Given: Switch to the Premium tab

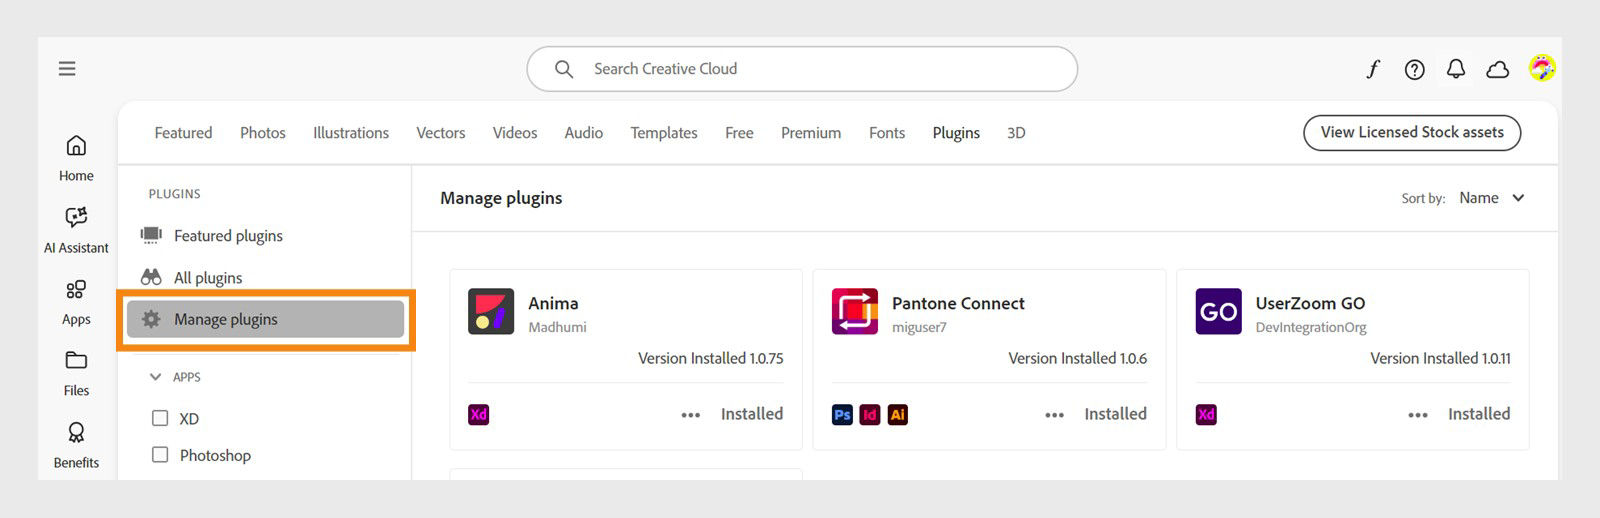Looking at the screenshot, I should (x=811, y=133).
